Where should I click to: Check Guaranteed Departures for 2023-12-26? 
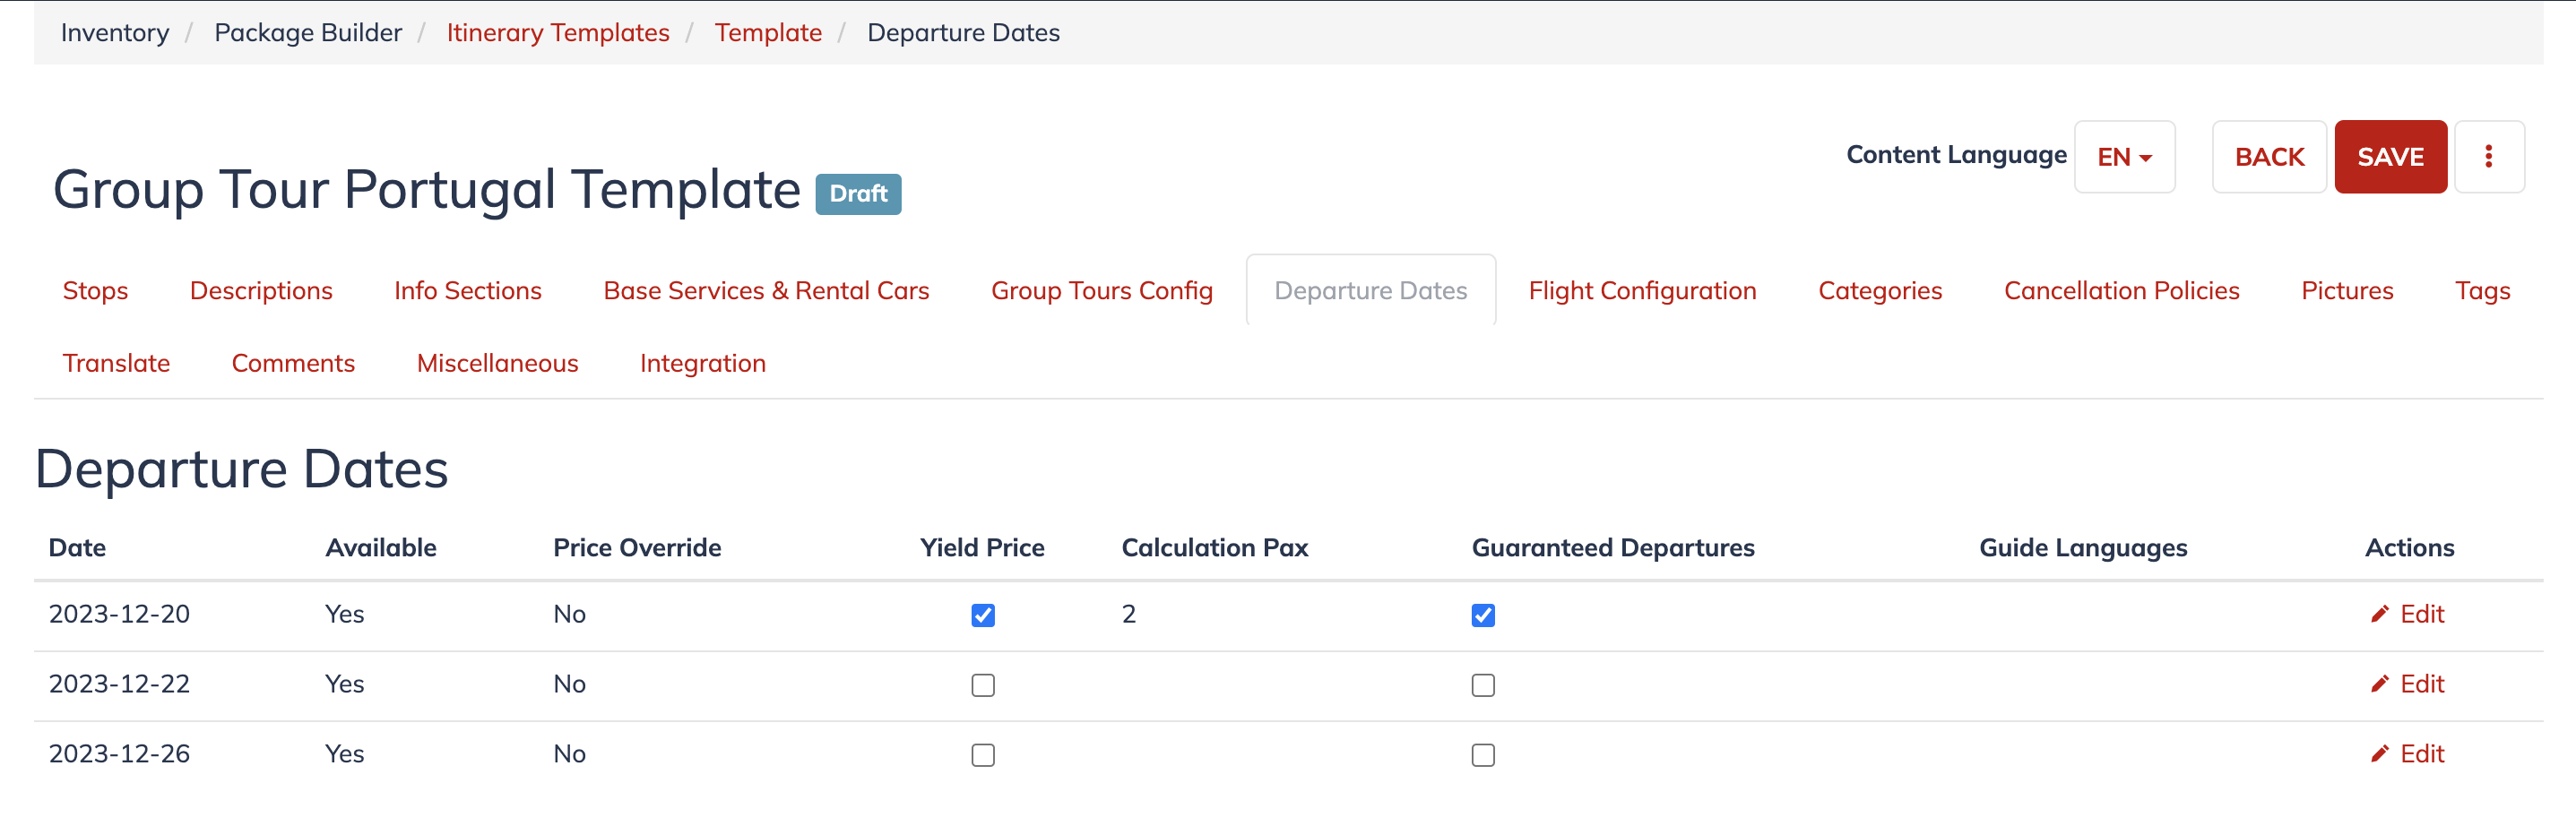tap(1483, 755)
